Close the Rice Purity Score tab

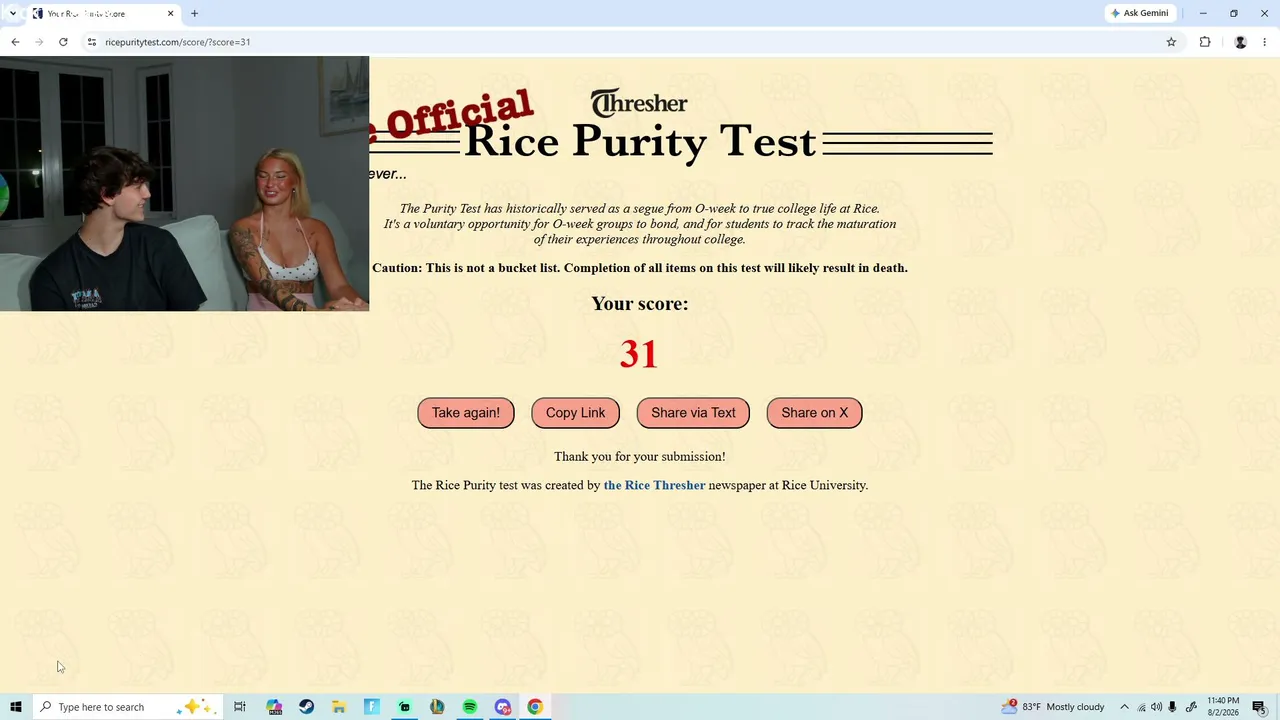pyautogui.click(x=170, y=13)
